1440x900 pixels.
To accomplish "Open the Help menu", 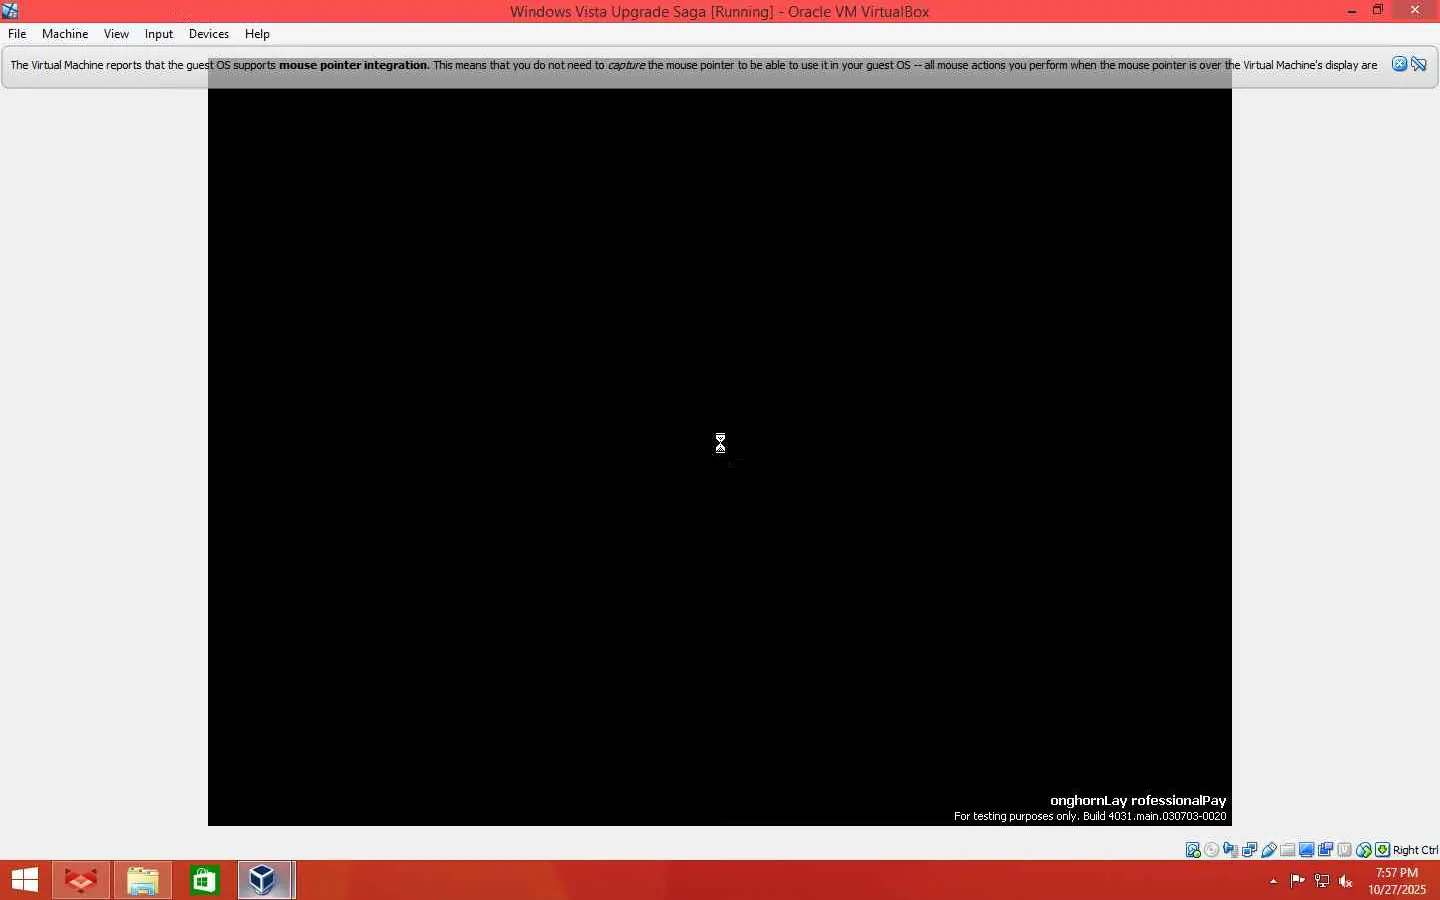I will tap(257, 34).
